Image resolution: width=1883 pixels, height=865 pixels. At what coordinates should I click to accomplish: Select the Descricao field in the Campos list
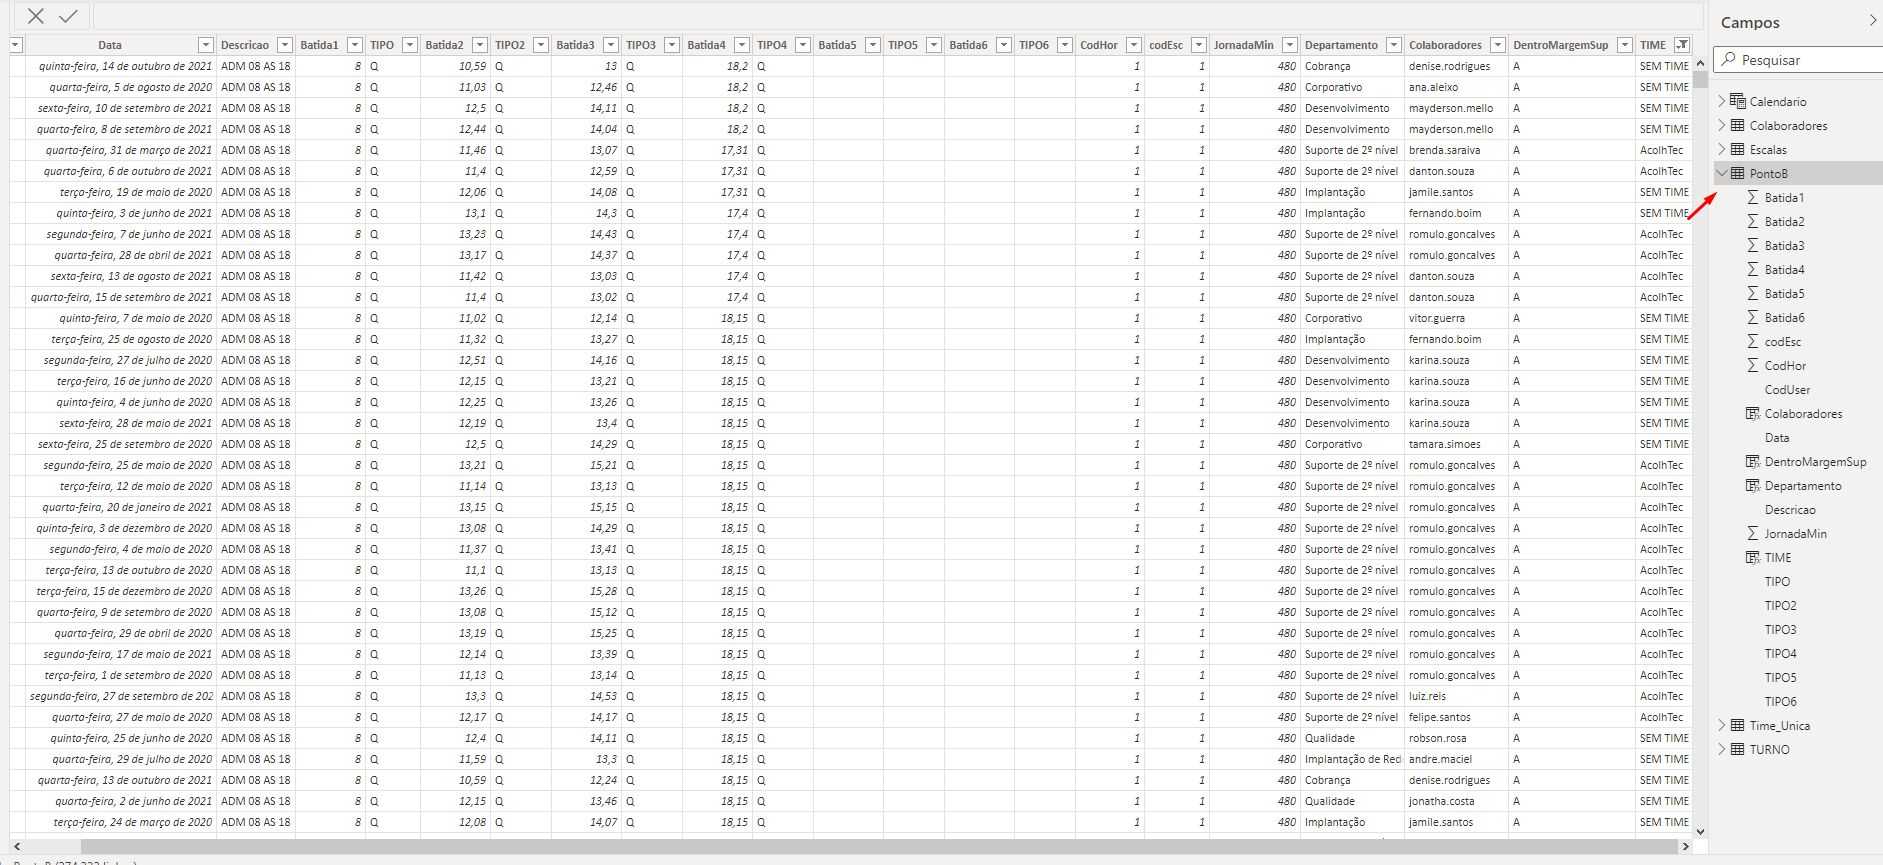pyautogui.click(x=1790, y=509)
